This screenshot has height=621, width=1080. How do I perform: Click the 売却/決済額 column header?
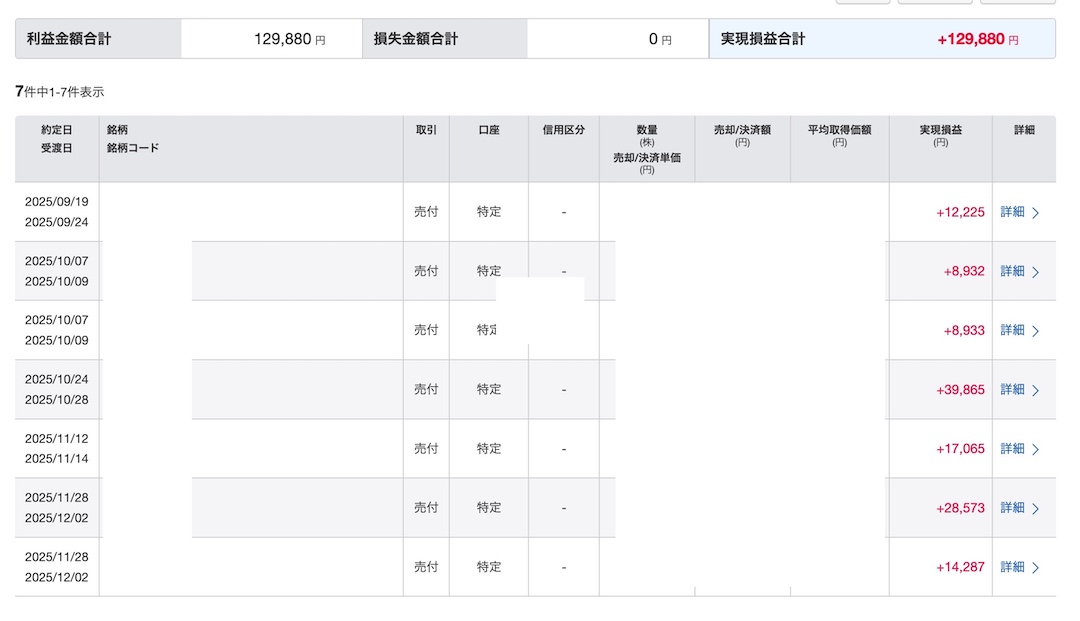[742, 130]
